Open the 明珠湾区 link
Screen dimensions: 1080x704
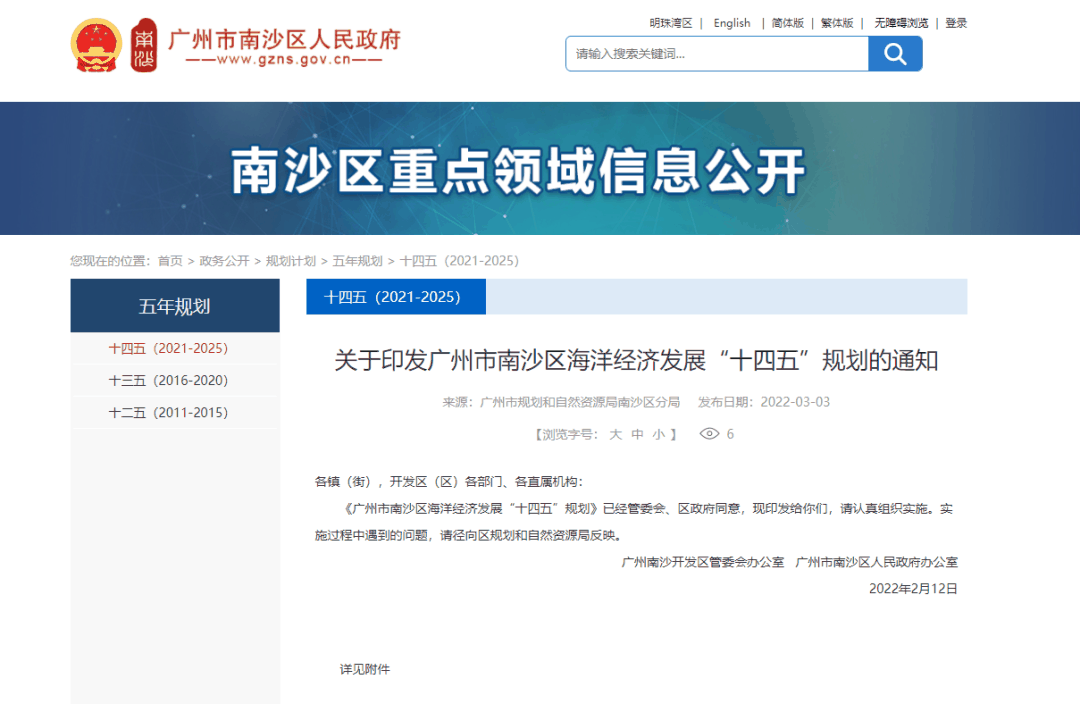tap(670, 23)
